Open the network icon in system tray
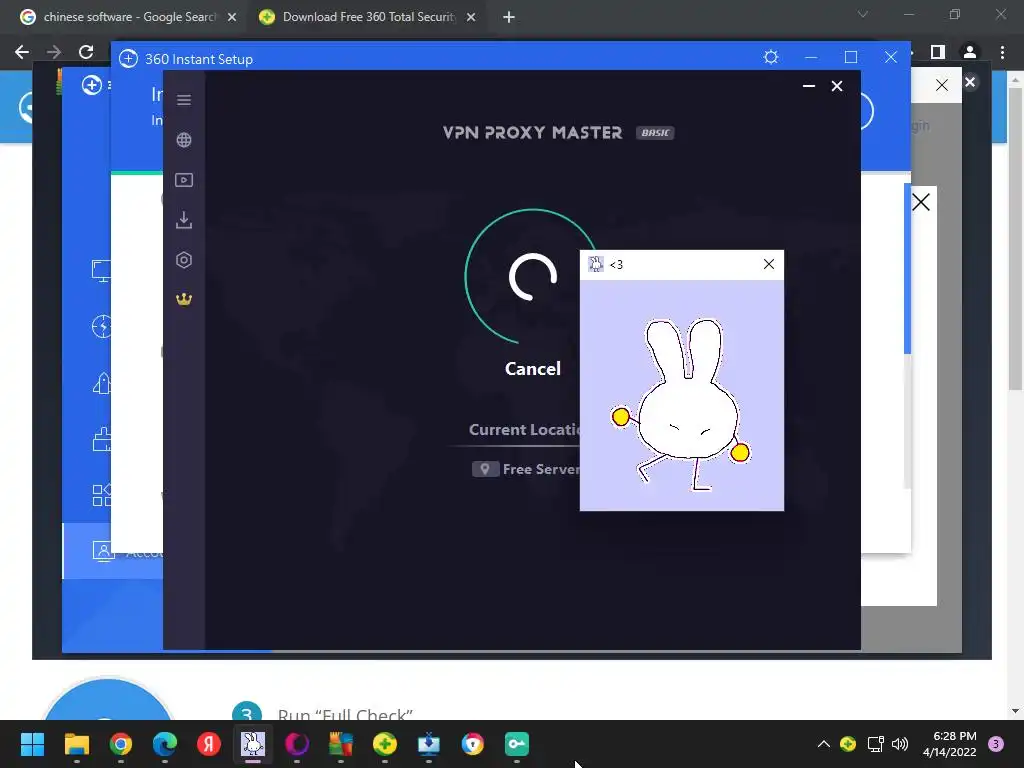This screenshot has height=768, width=1024. pos(875,744)
